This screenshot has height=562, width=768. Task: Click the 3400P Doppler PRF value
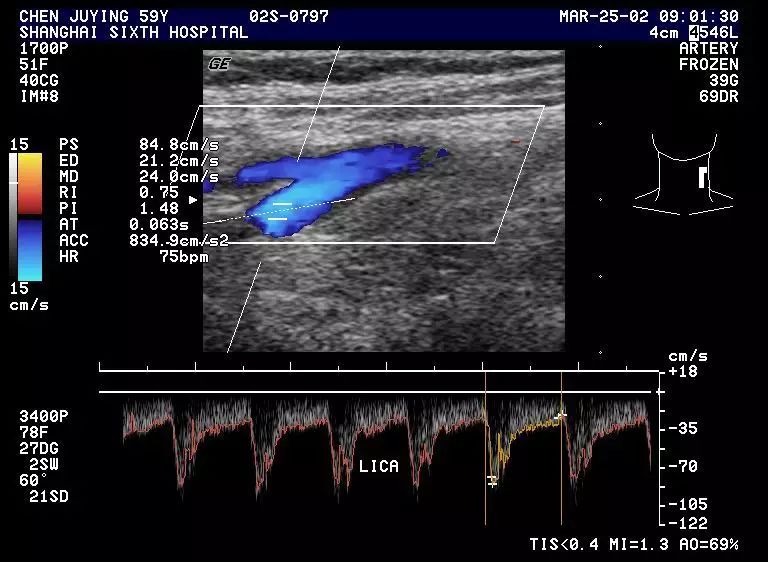pos(44,416)
